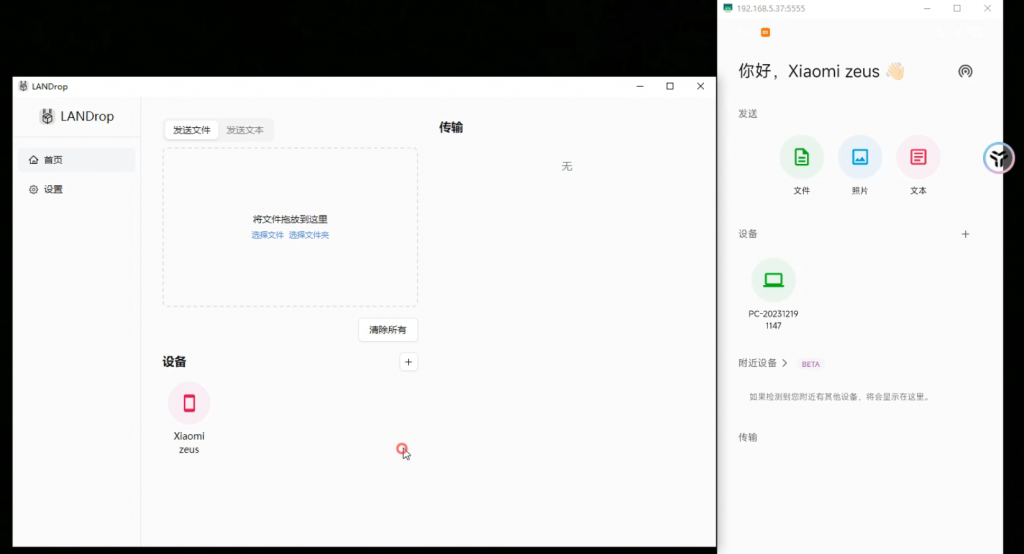Click the Xiaomi zeus phone device icon
Screen dimensions: 1024x554
(x=189, y=403)
